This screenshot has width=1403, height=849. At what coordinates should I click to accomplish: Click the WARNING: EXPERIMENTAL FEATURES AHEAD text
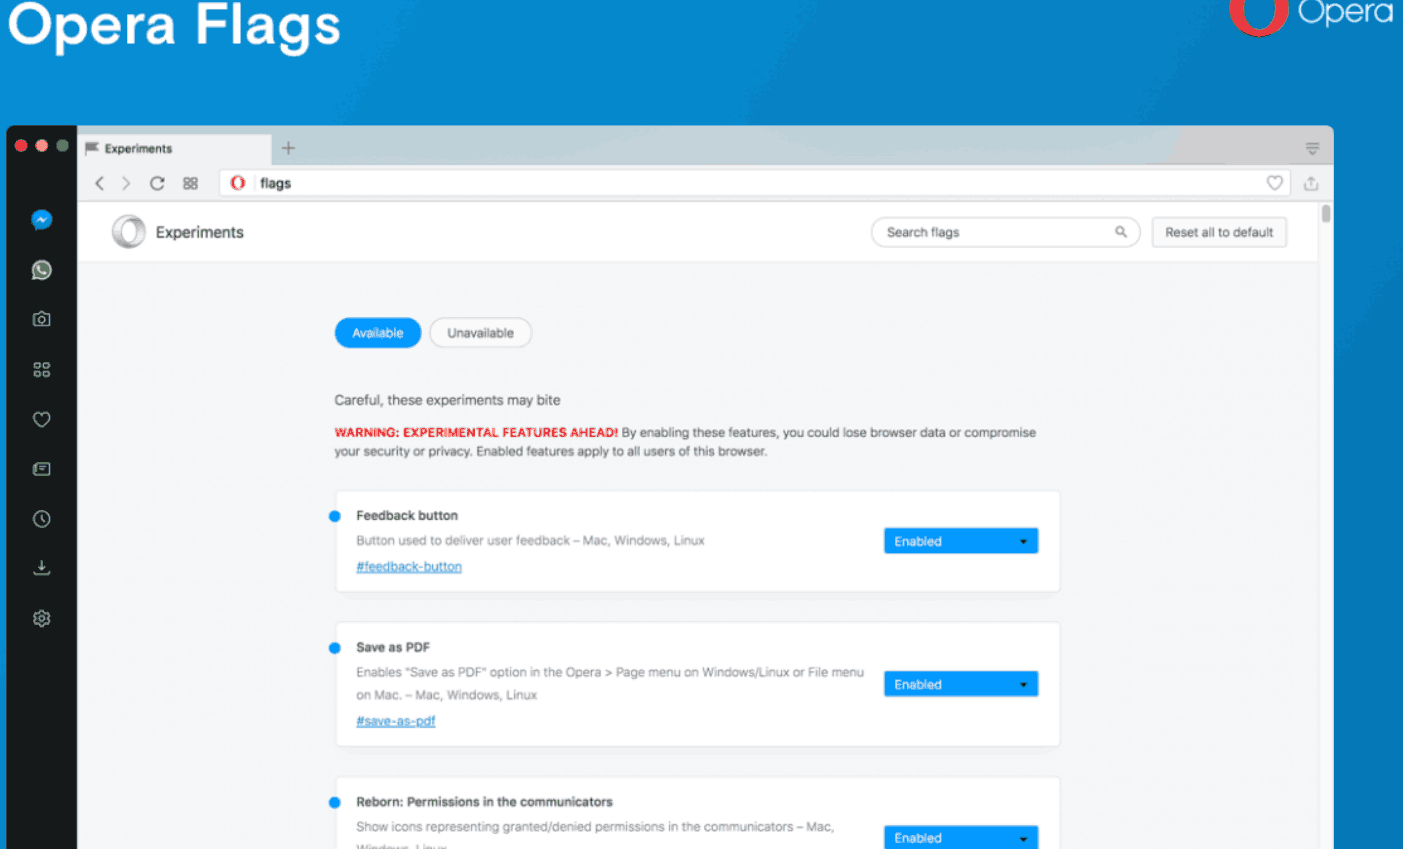476,433
